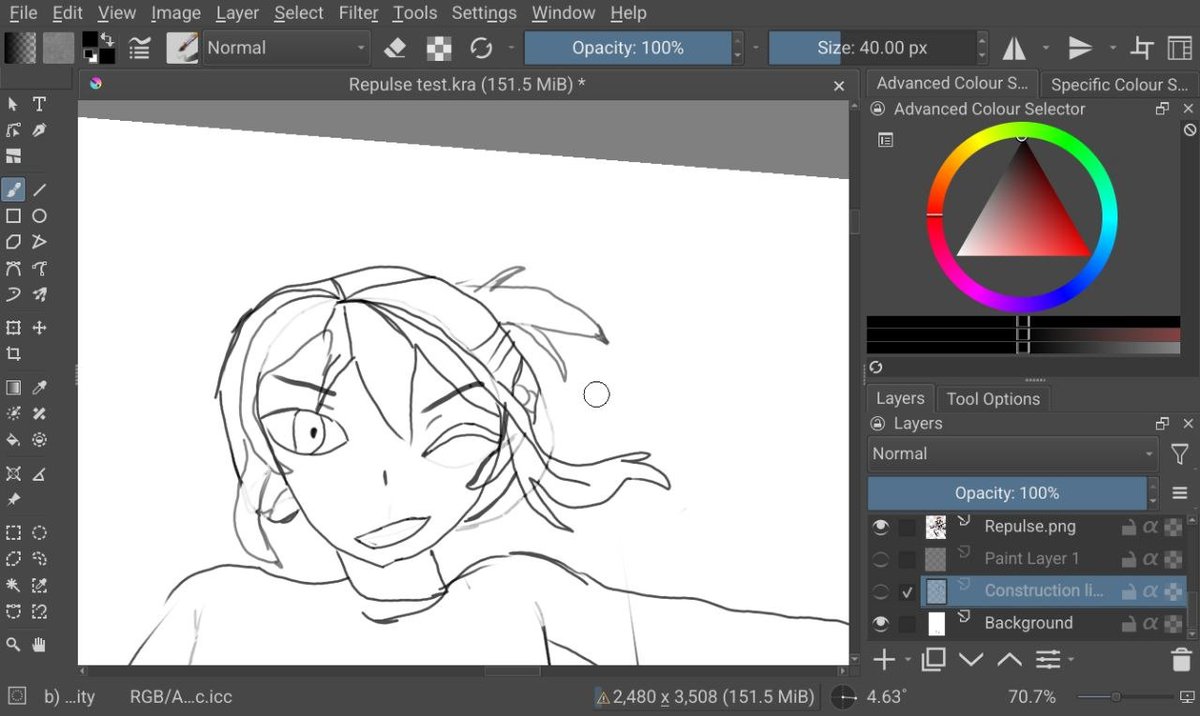Select the Ellipse shape tool
Screen dimensions: 1200x716
(39, 215)
